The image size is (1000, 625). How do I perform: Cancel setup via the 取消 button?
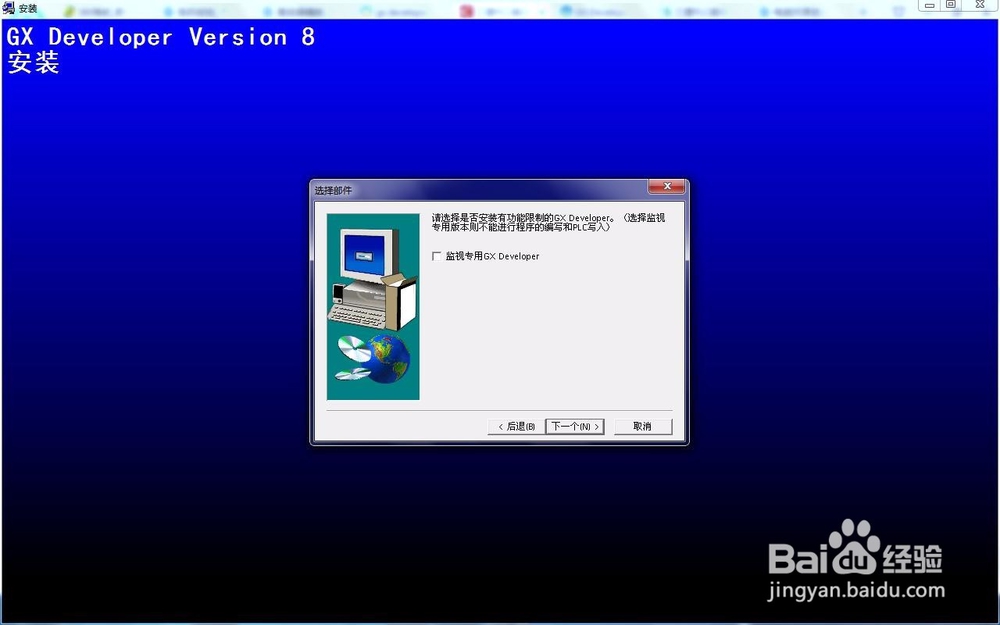pyautogui.click(x=643, y=426)
